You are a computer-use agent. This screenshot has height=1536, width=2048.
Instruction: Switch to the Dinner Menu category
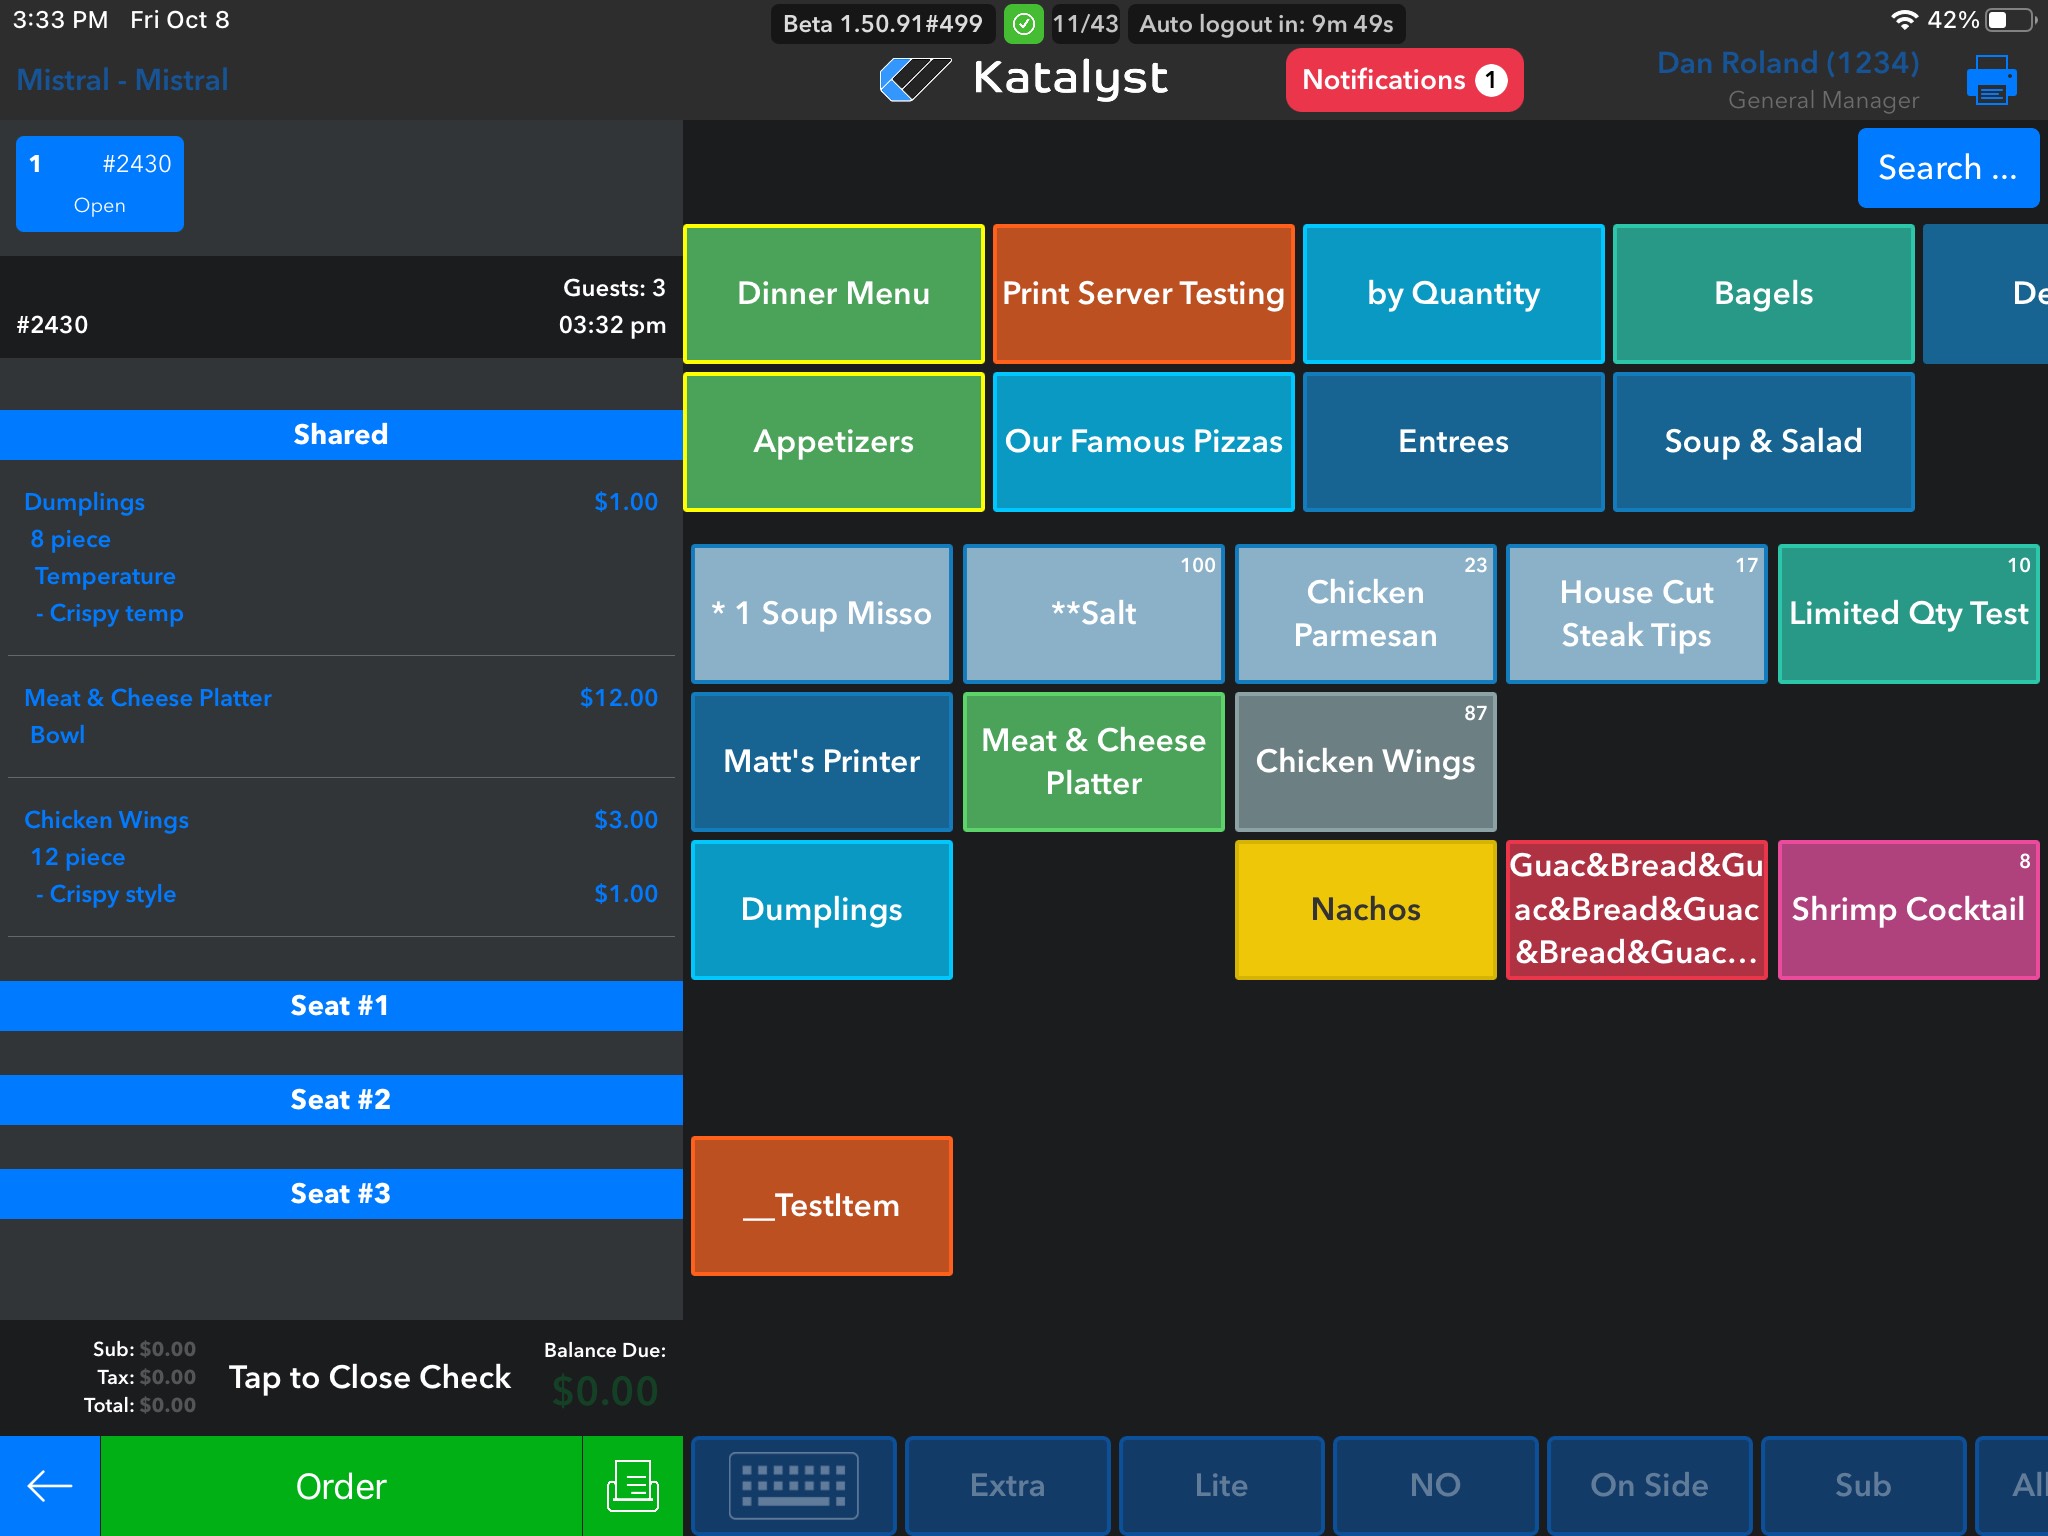tap(834, 294)
